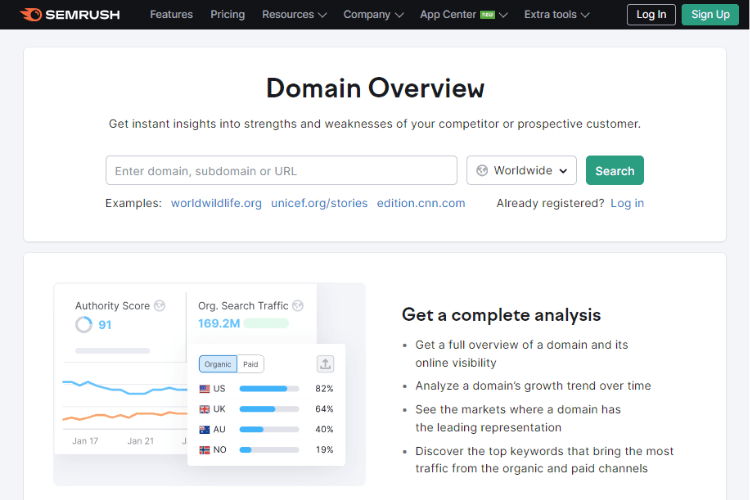Click the AU flag icon
Viewport: 750px width, 500px height.
pyautogui.click(x=204, y=429)
